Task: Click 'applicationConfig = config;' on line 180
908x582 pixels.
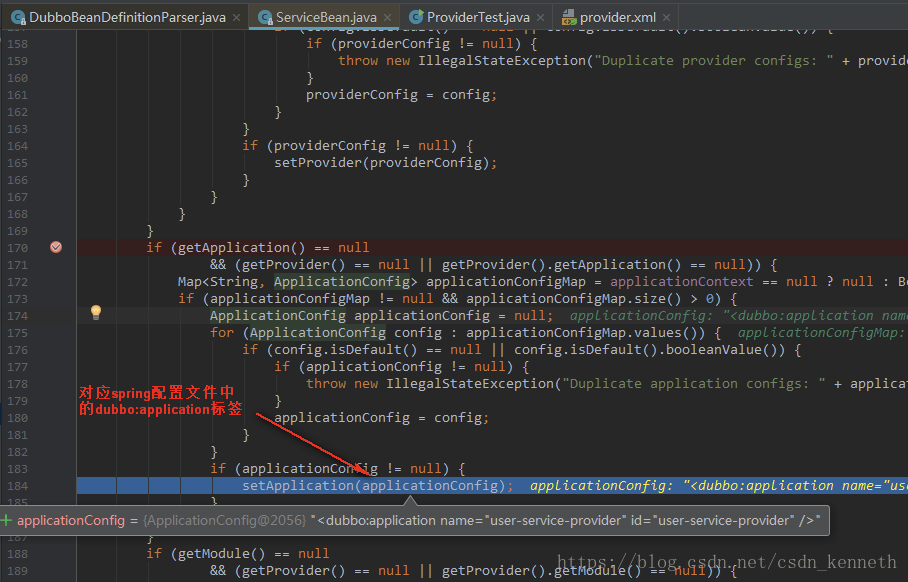Action: click(382, 418)
